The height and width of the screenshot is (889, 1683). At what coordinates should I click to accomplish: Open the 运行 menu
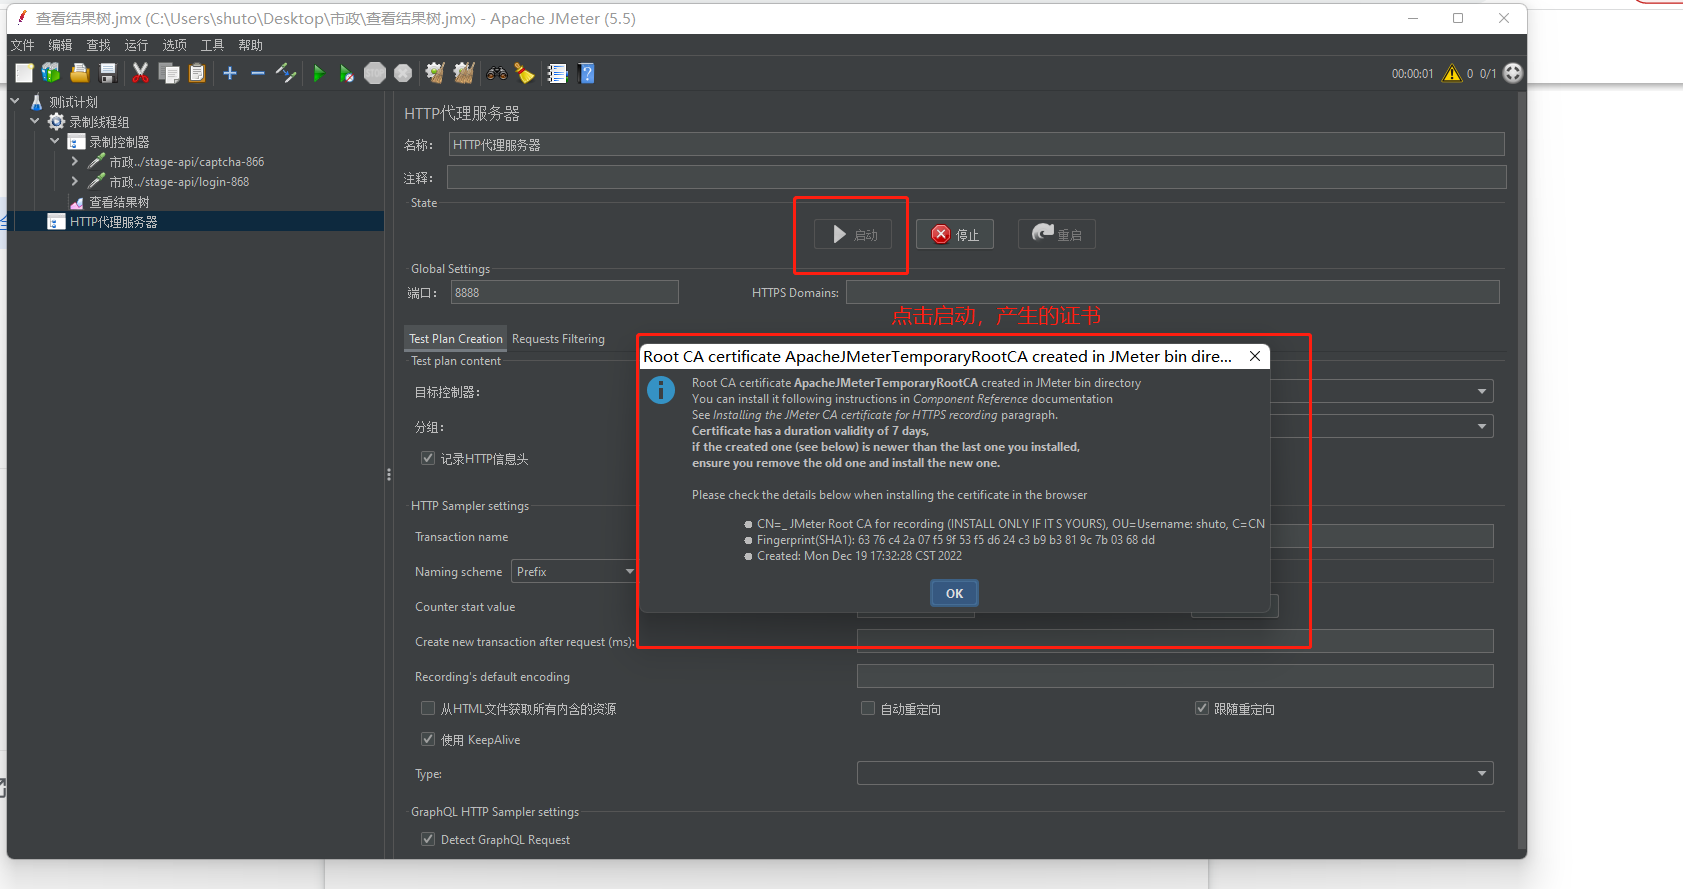click(136, 45)
